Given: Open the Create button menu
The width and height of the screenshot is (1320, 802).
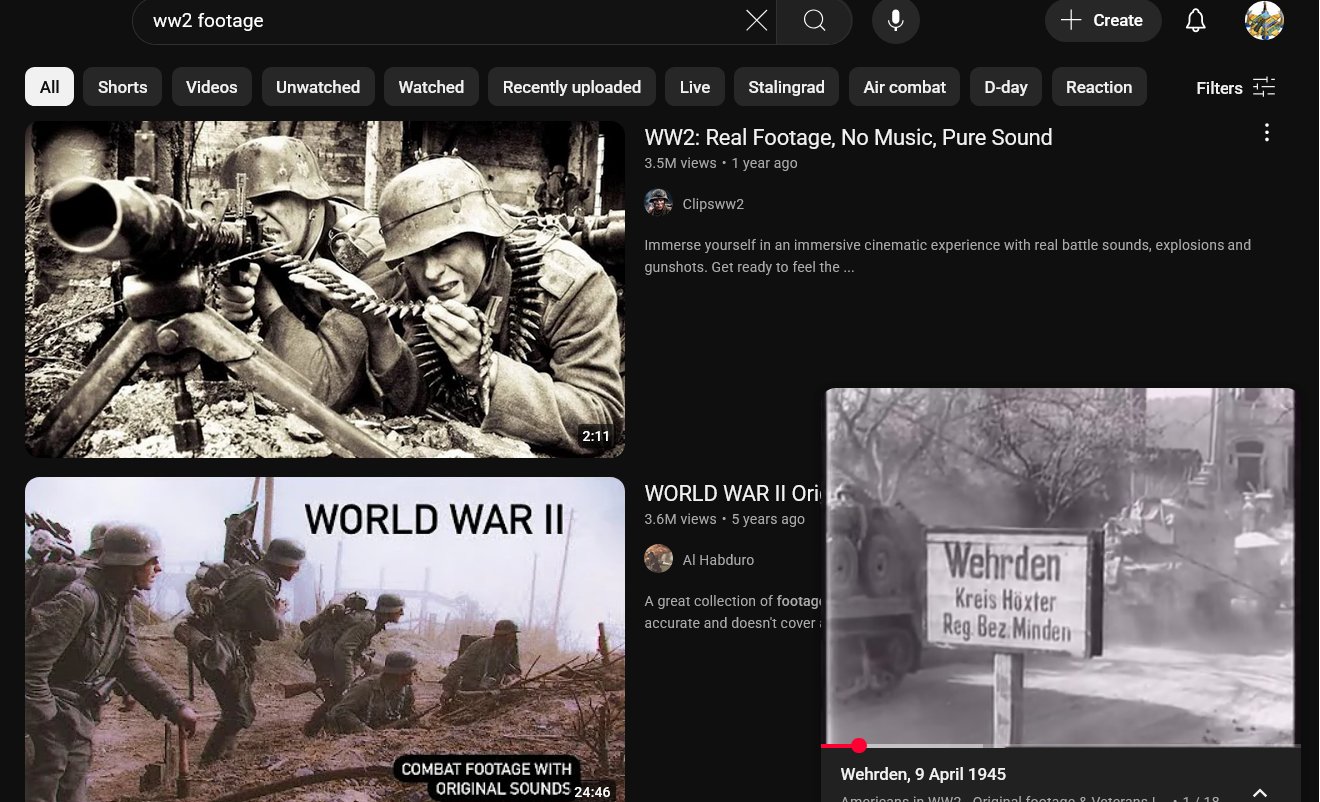Looking at the screenshot, I should (x=1102, y=21).
